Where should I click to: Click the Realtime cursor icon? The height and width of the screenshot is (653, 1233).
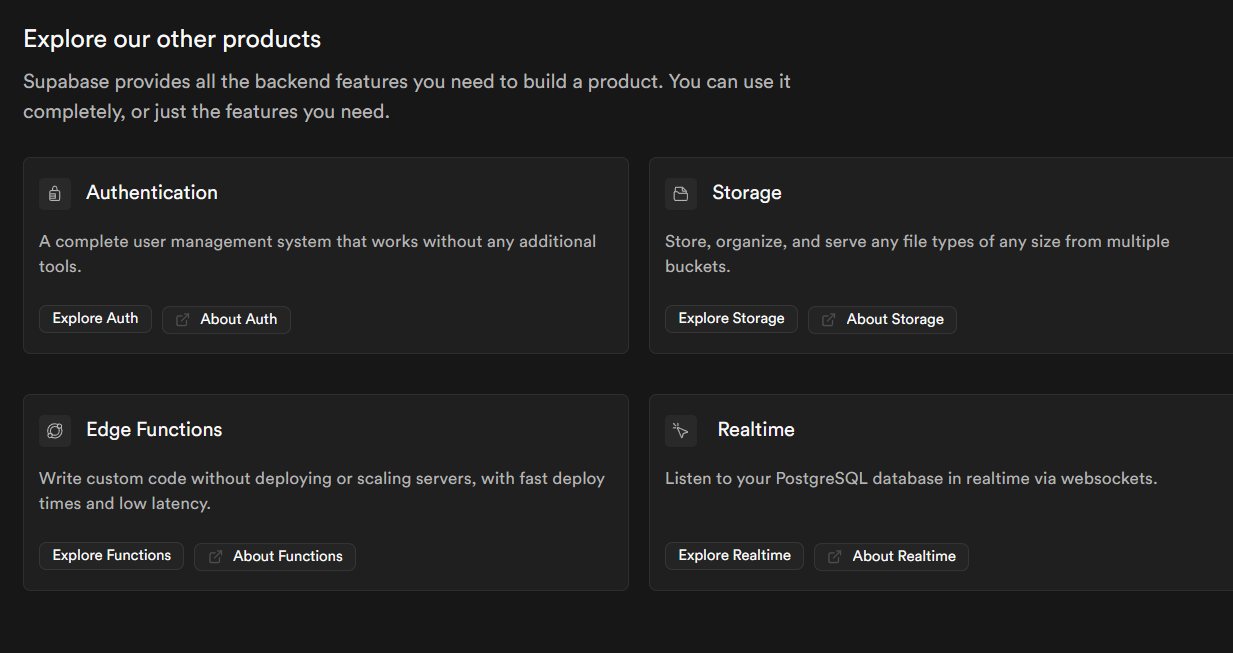pos(681,431)
